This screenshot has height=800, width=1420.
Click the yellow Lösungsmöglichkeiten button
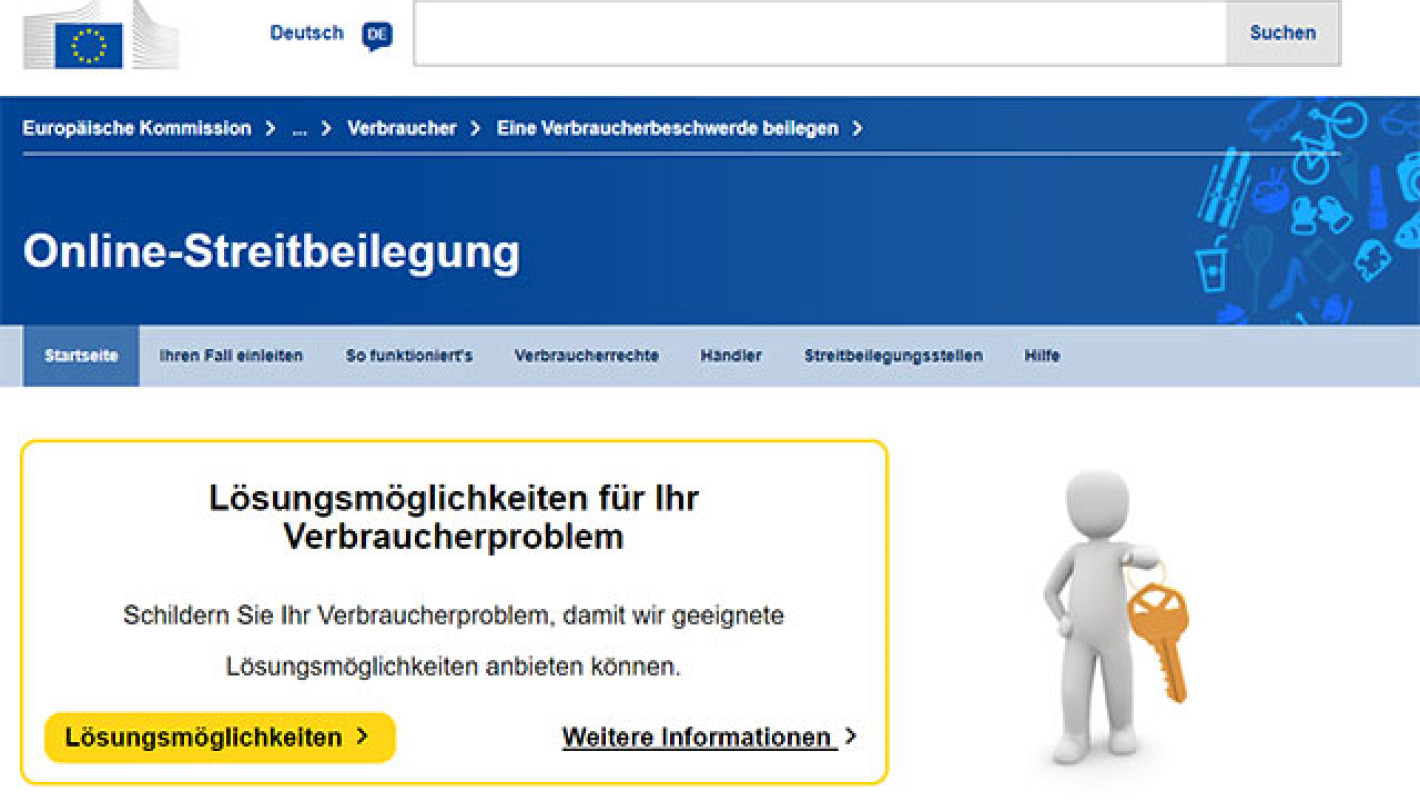(218, 738)
